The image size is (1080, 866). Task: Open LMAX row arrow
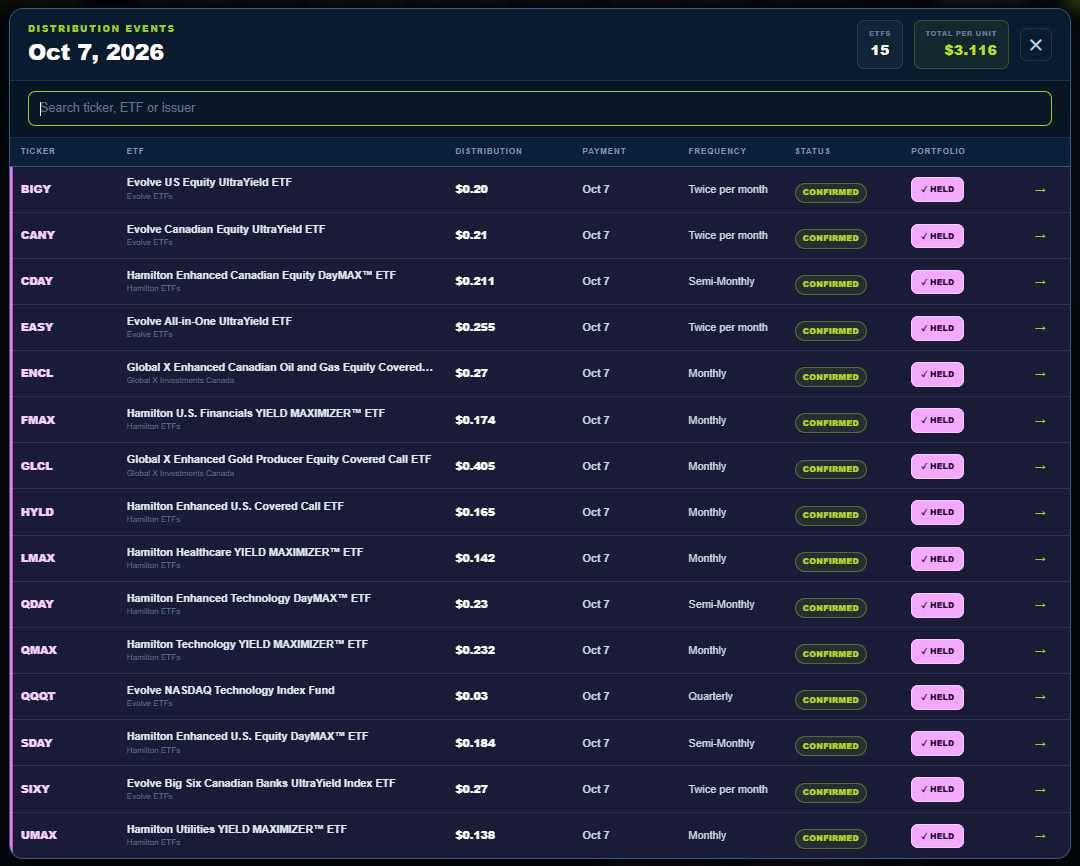click(x=1040, y=559)
